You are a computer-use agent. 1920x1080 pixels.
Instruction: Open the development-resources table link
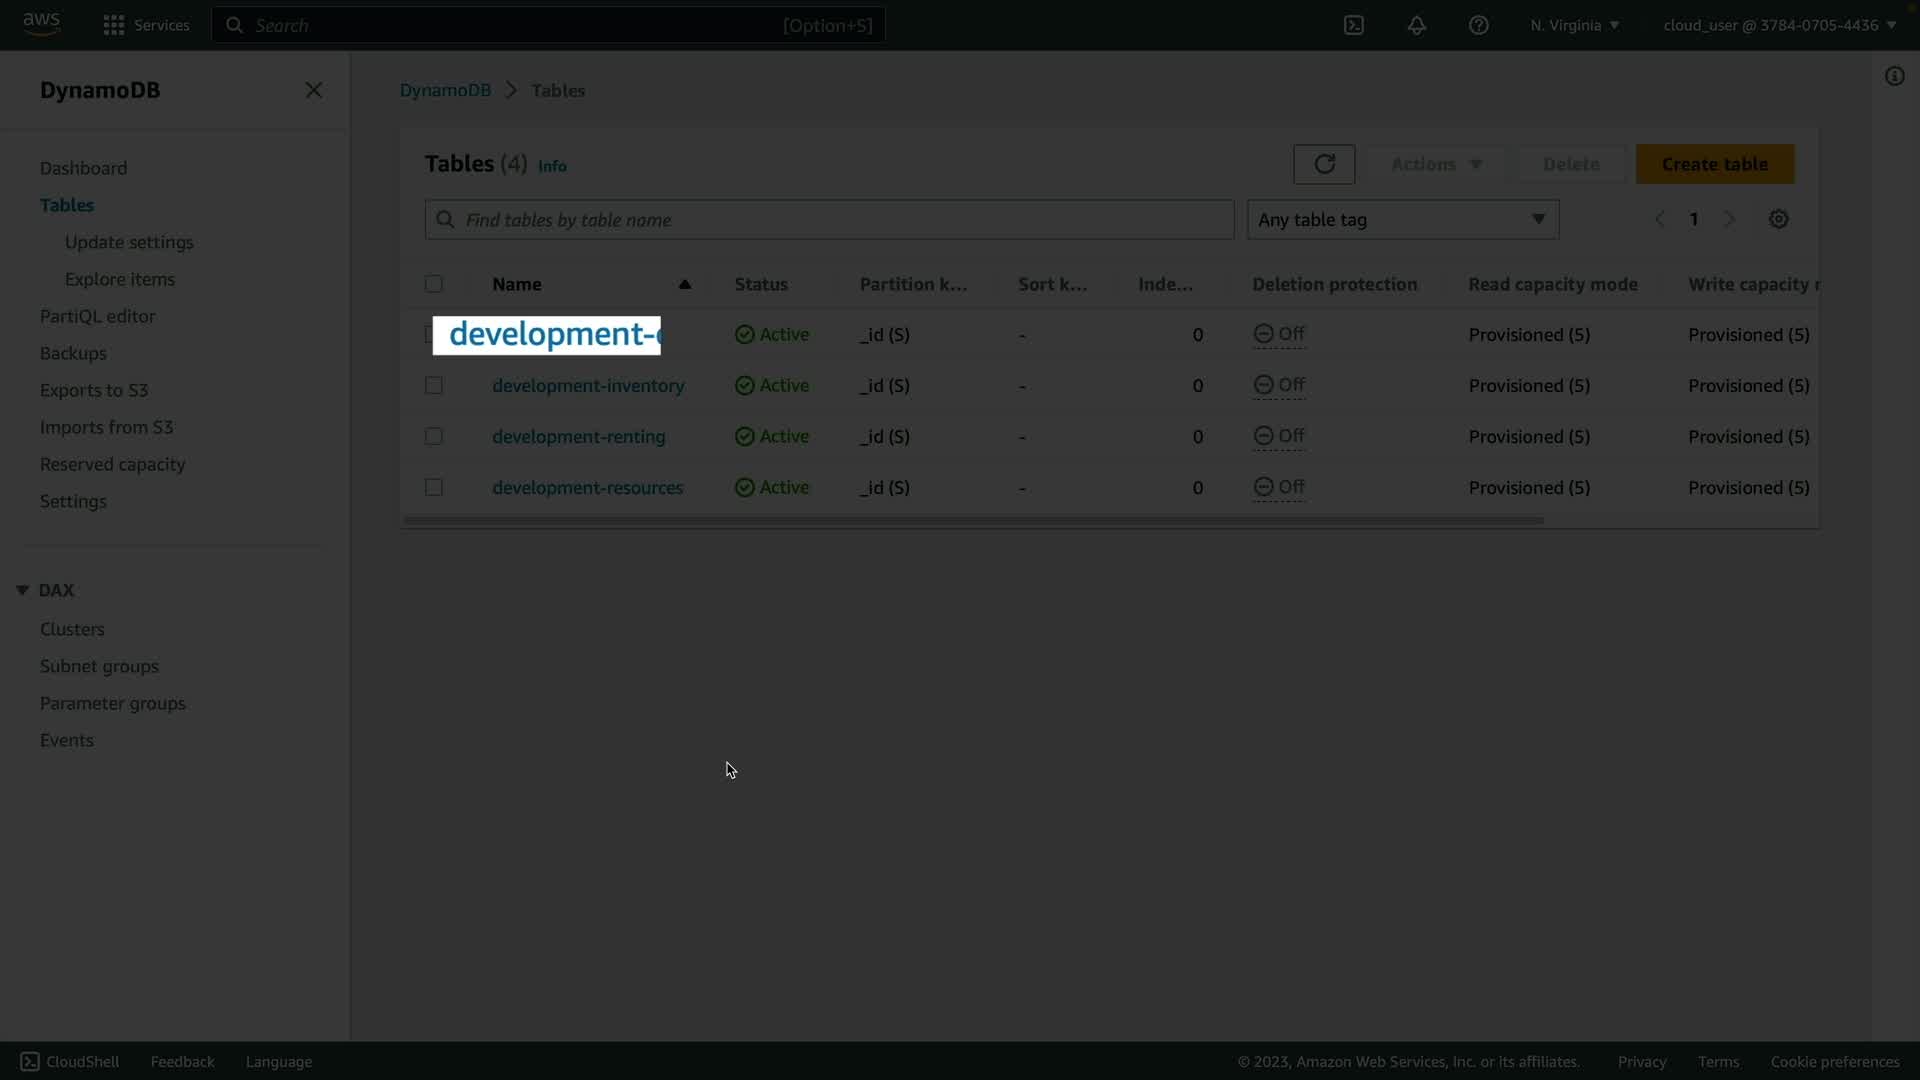(587, 488)
